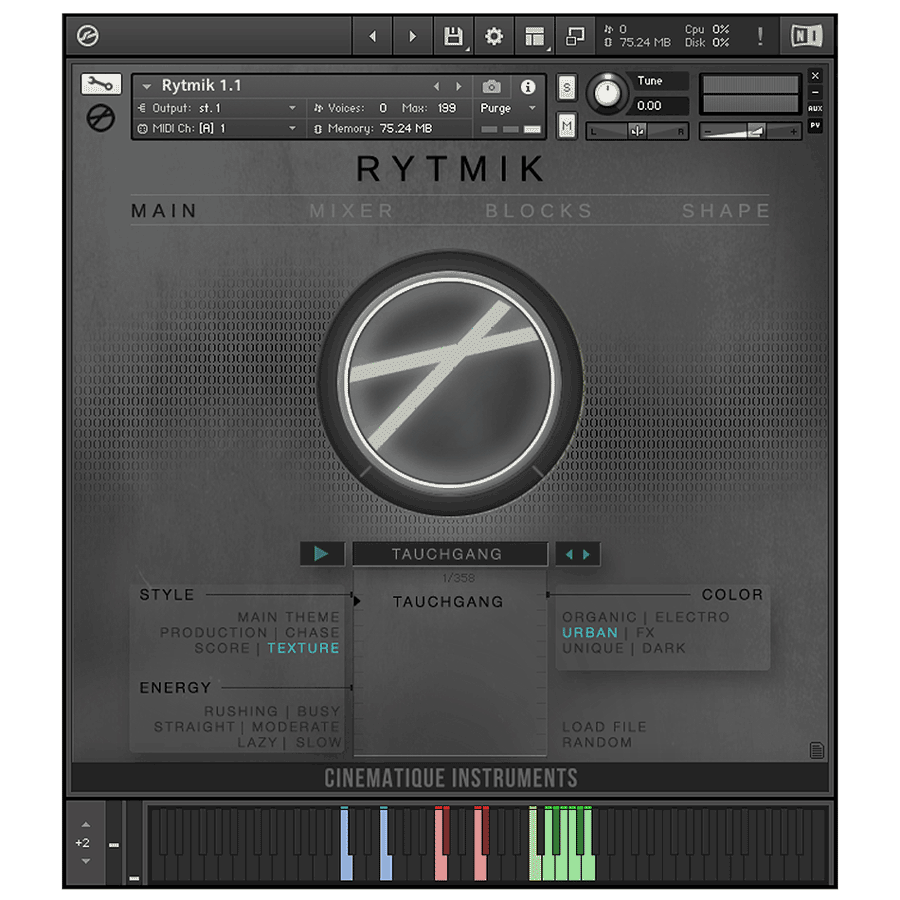
Task: Shift keyboard octave down with the arrow
Action: point(86,861)
